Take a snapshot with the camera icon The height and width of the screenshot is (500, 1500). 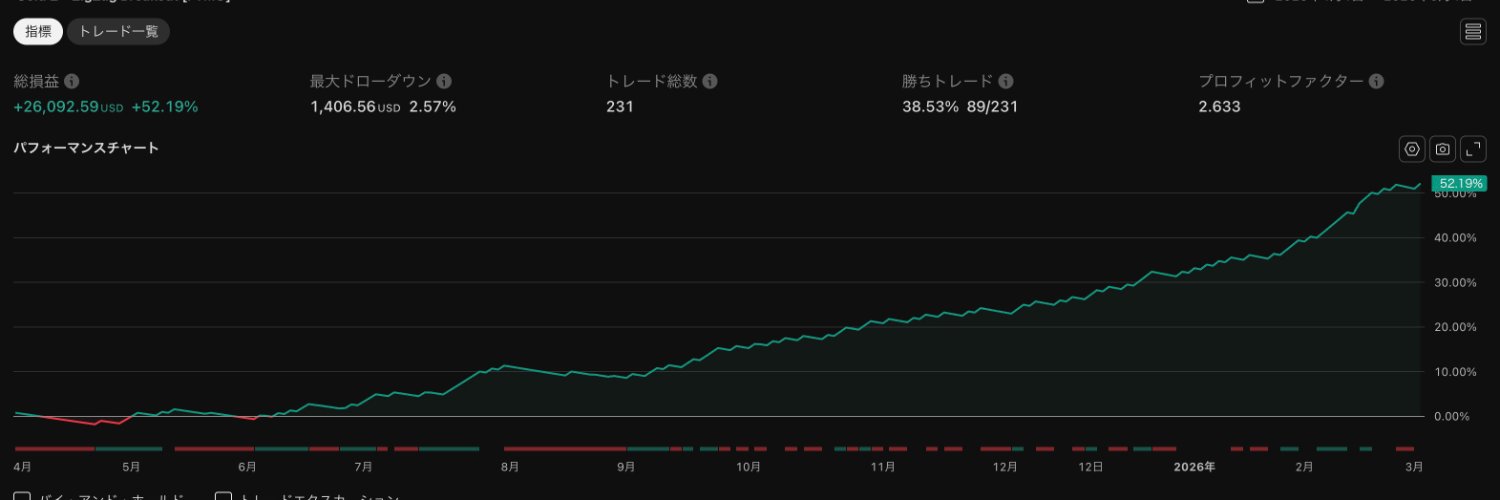tap(1442, 149)
